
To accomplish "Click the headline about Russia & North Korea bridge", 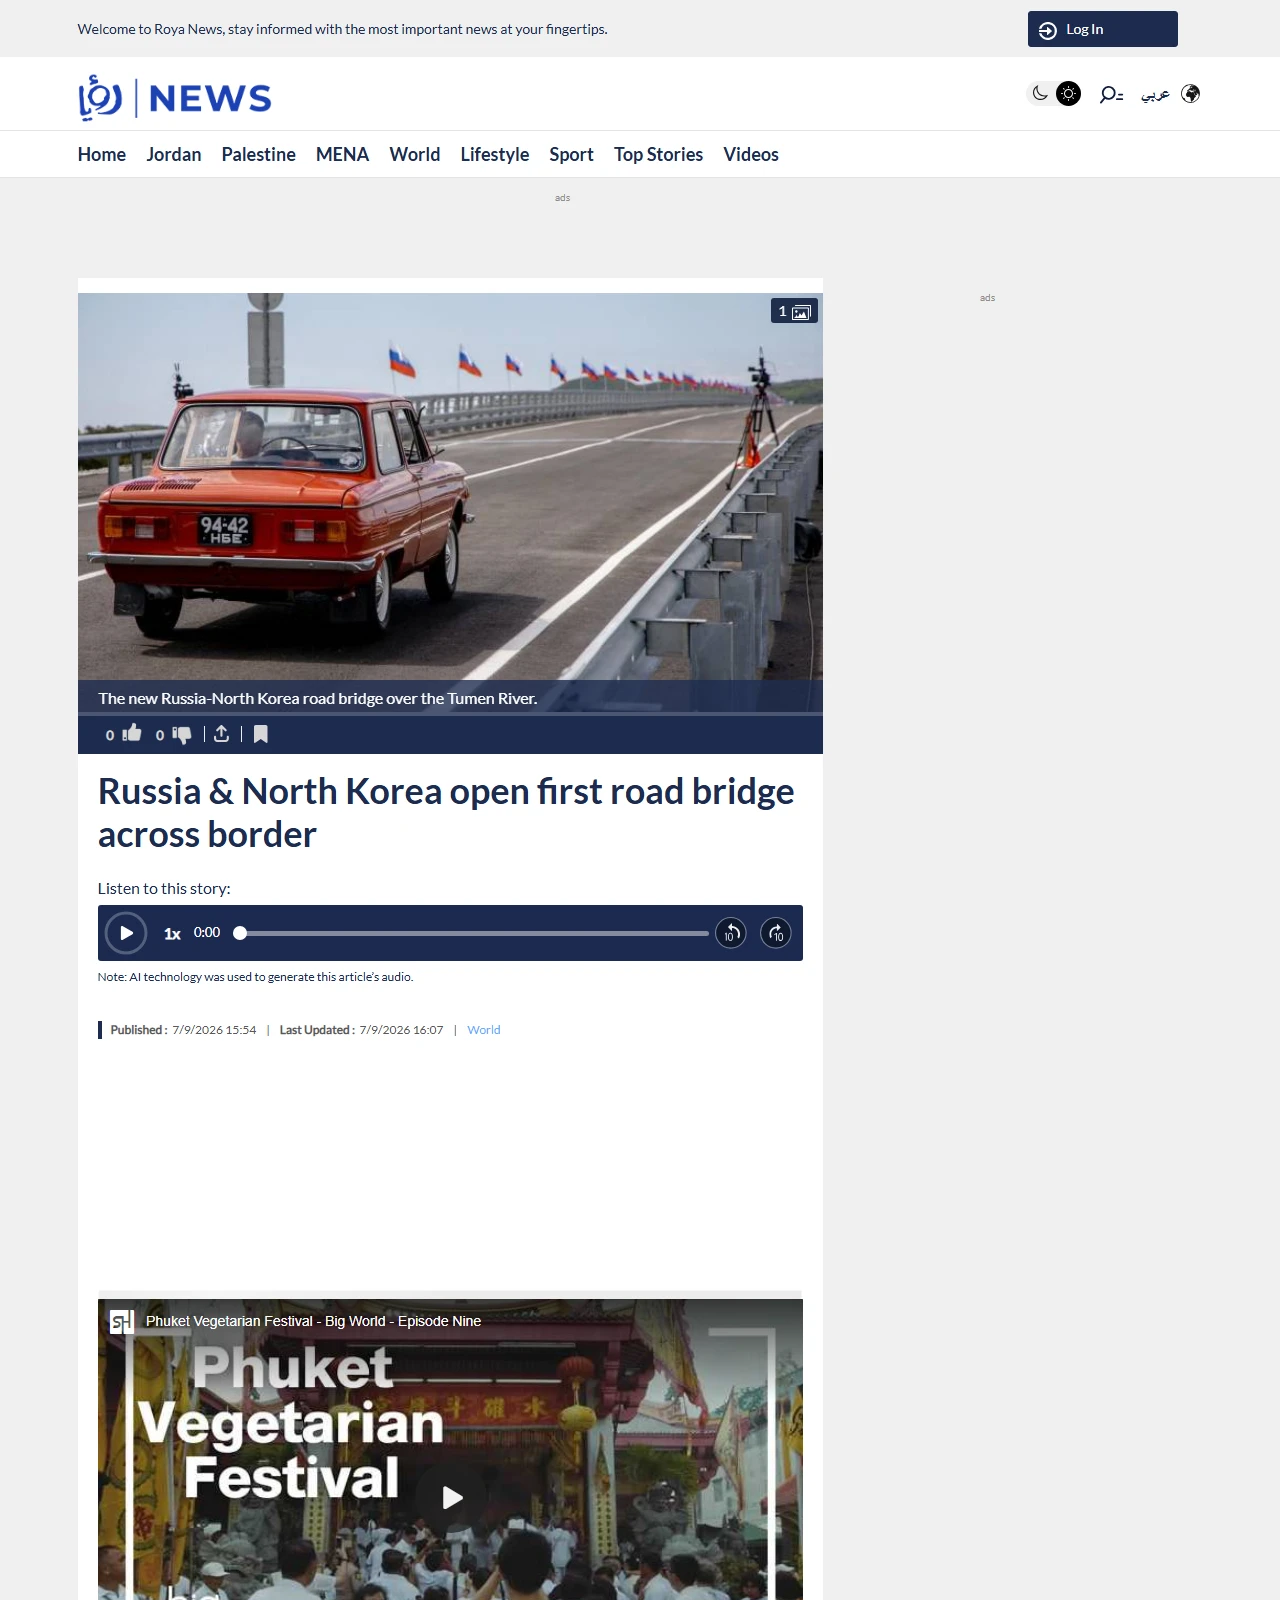I will click(446, 813).
